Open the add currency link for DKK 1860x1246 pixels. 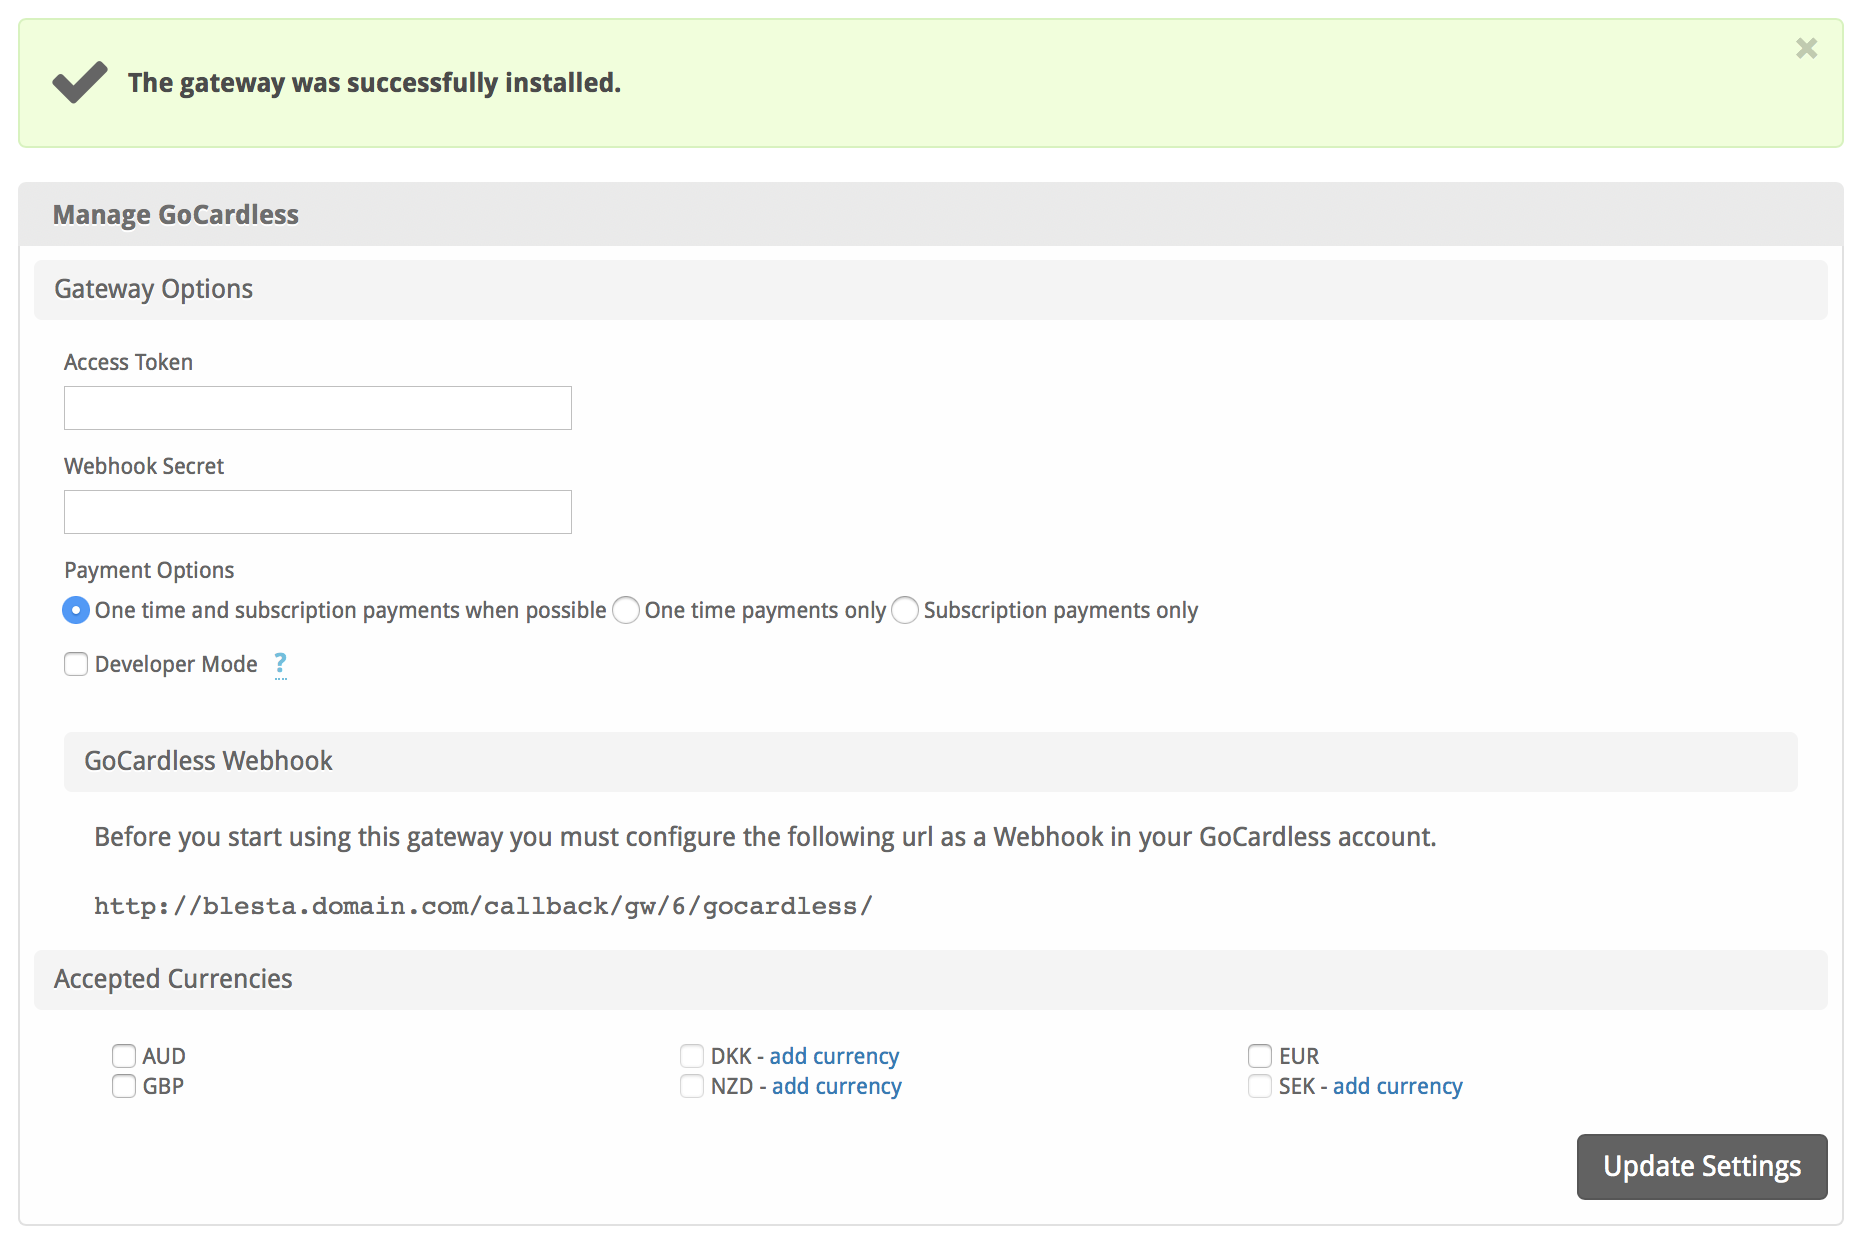(834, 1056)
